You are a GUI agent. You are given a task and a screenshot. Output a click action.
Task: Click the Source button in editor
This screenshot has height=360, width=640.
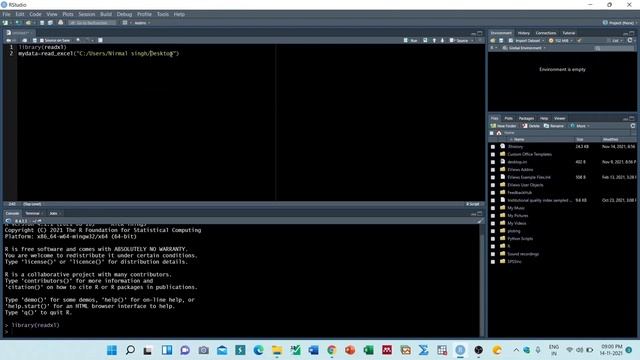[x=459, y=40]
